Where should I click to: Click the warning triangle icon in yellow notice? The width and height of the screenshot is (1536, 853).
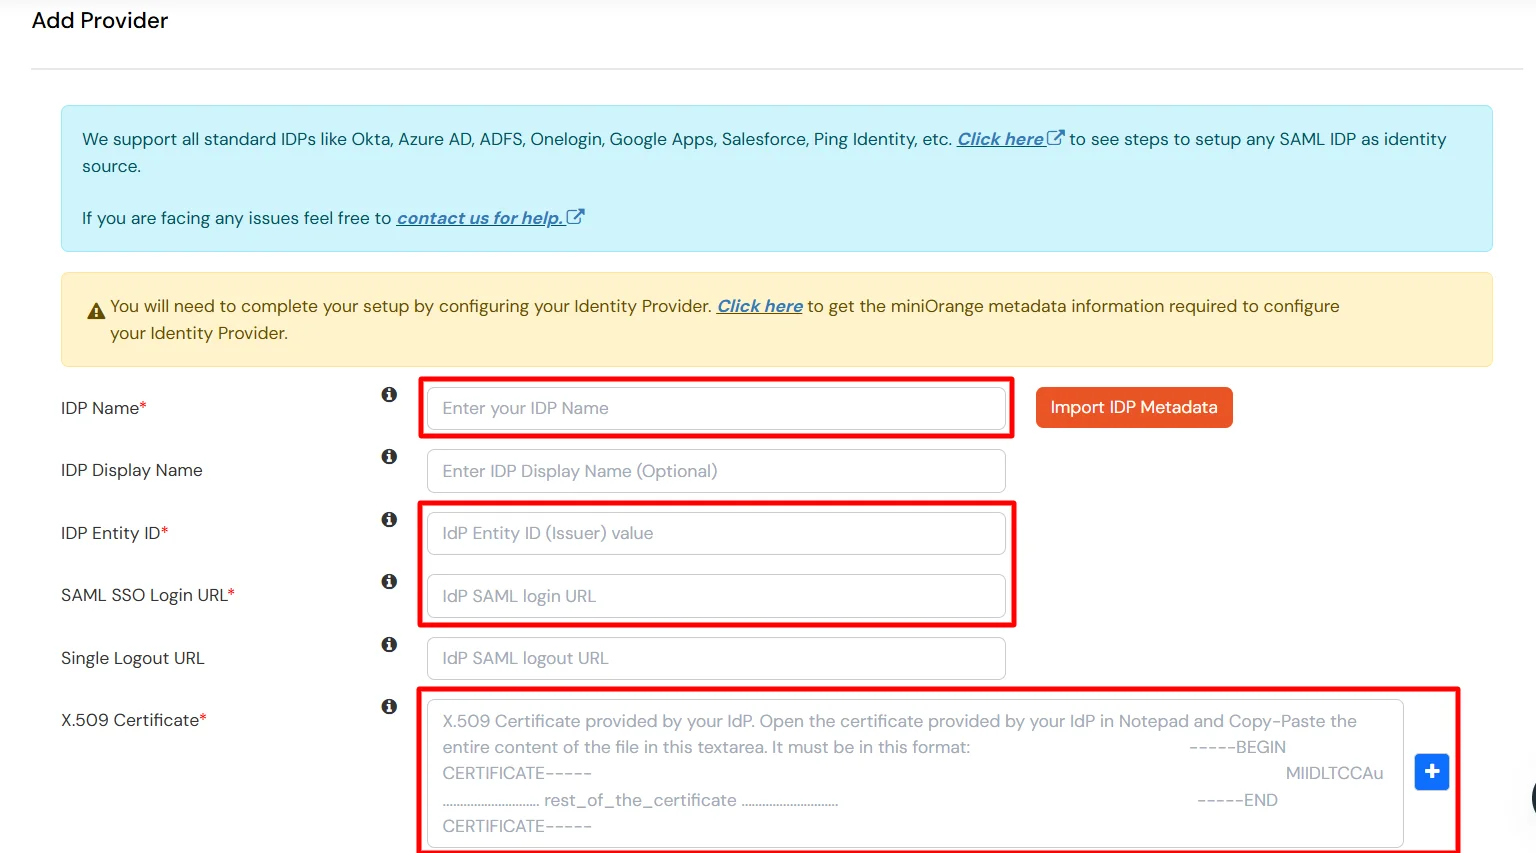tap(96, 311)
